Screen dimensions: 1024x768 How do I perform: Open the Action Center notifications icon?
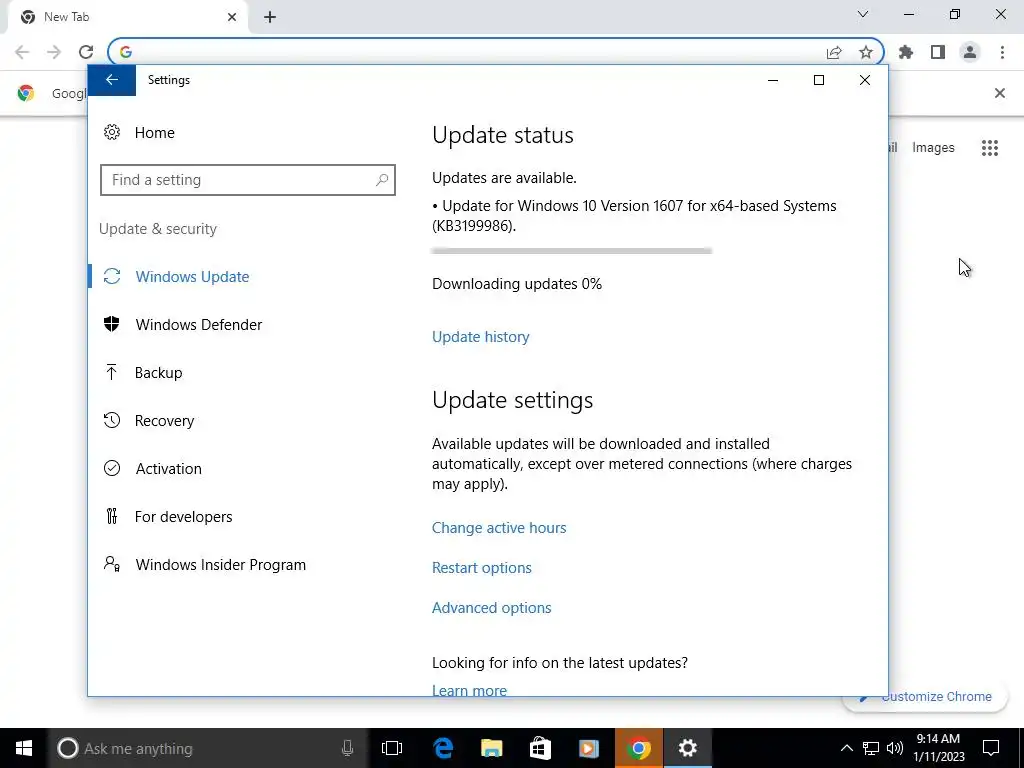[991, 748]
